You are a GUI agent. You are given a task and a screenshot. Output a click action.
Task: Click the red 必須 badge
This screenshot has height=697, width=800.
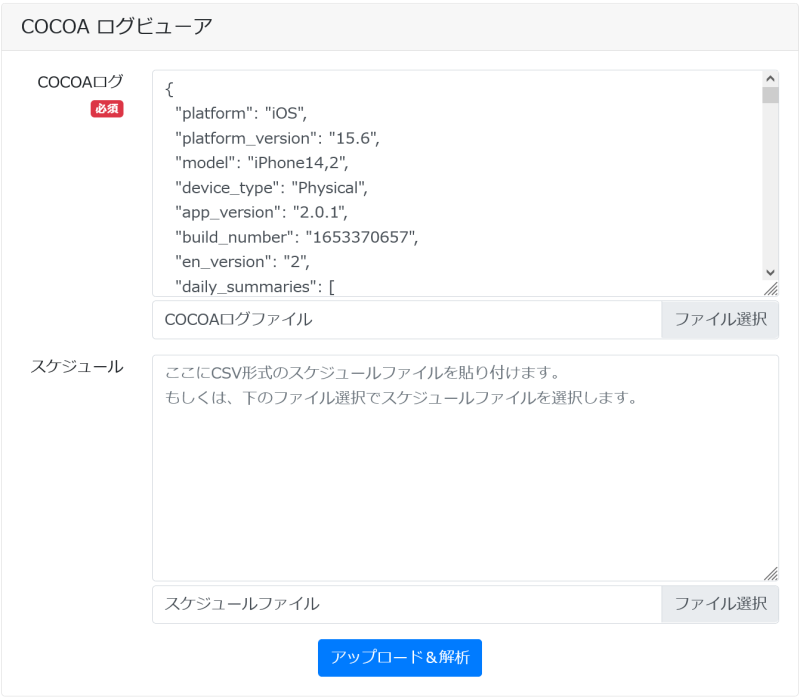107,109
